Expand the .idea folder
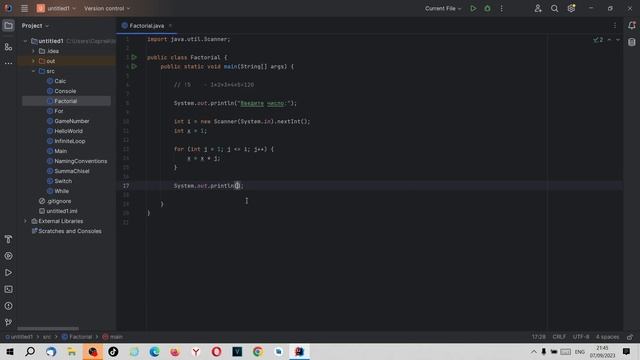This screenshot has height=360, width=640. 33,51
